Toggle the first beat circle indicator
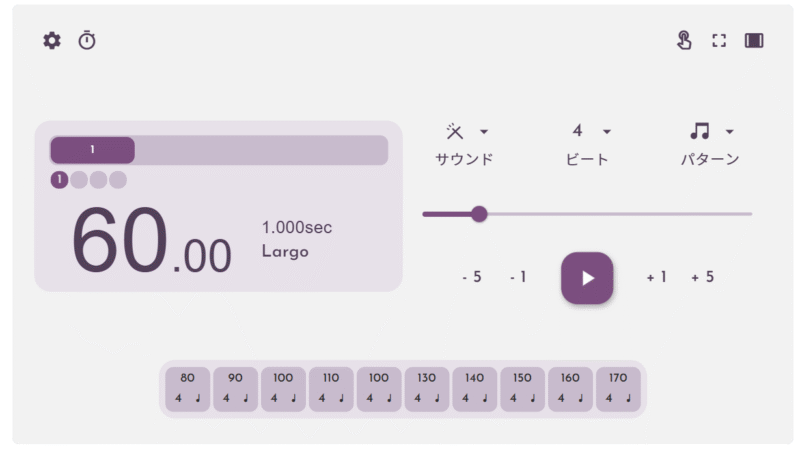800x450 pixels. [59, 180]
